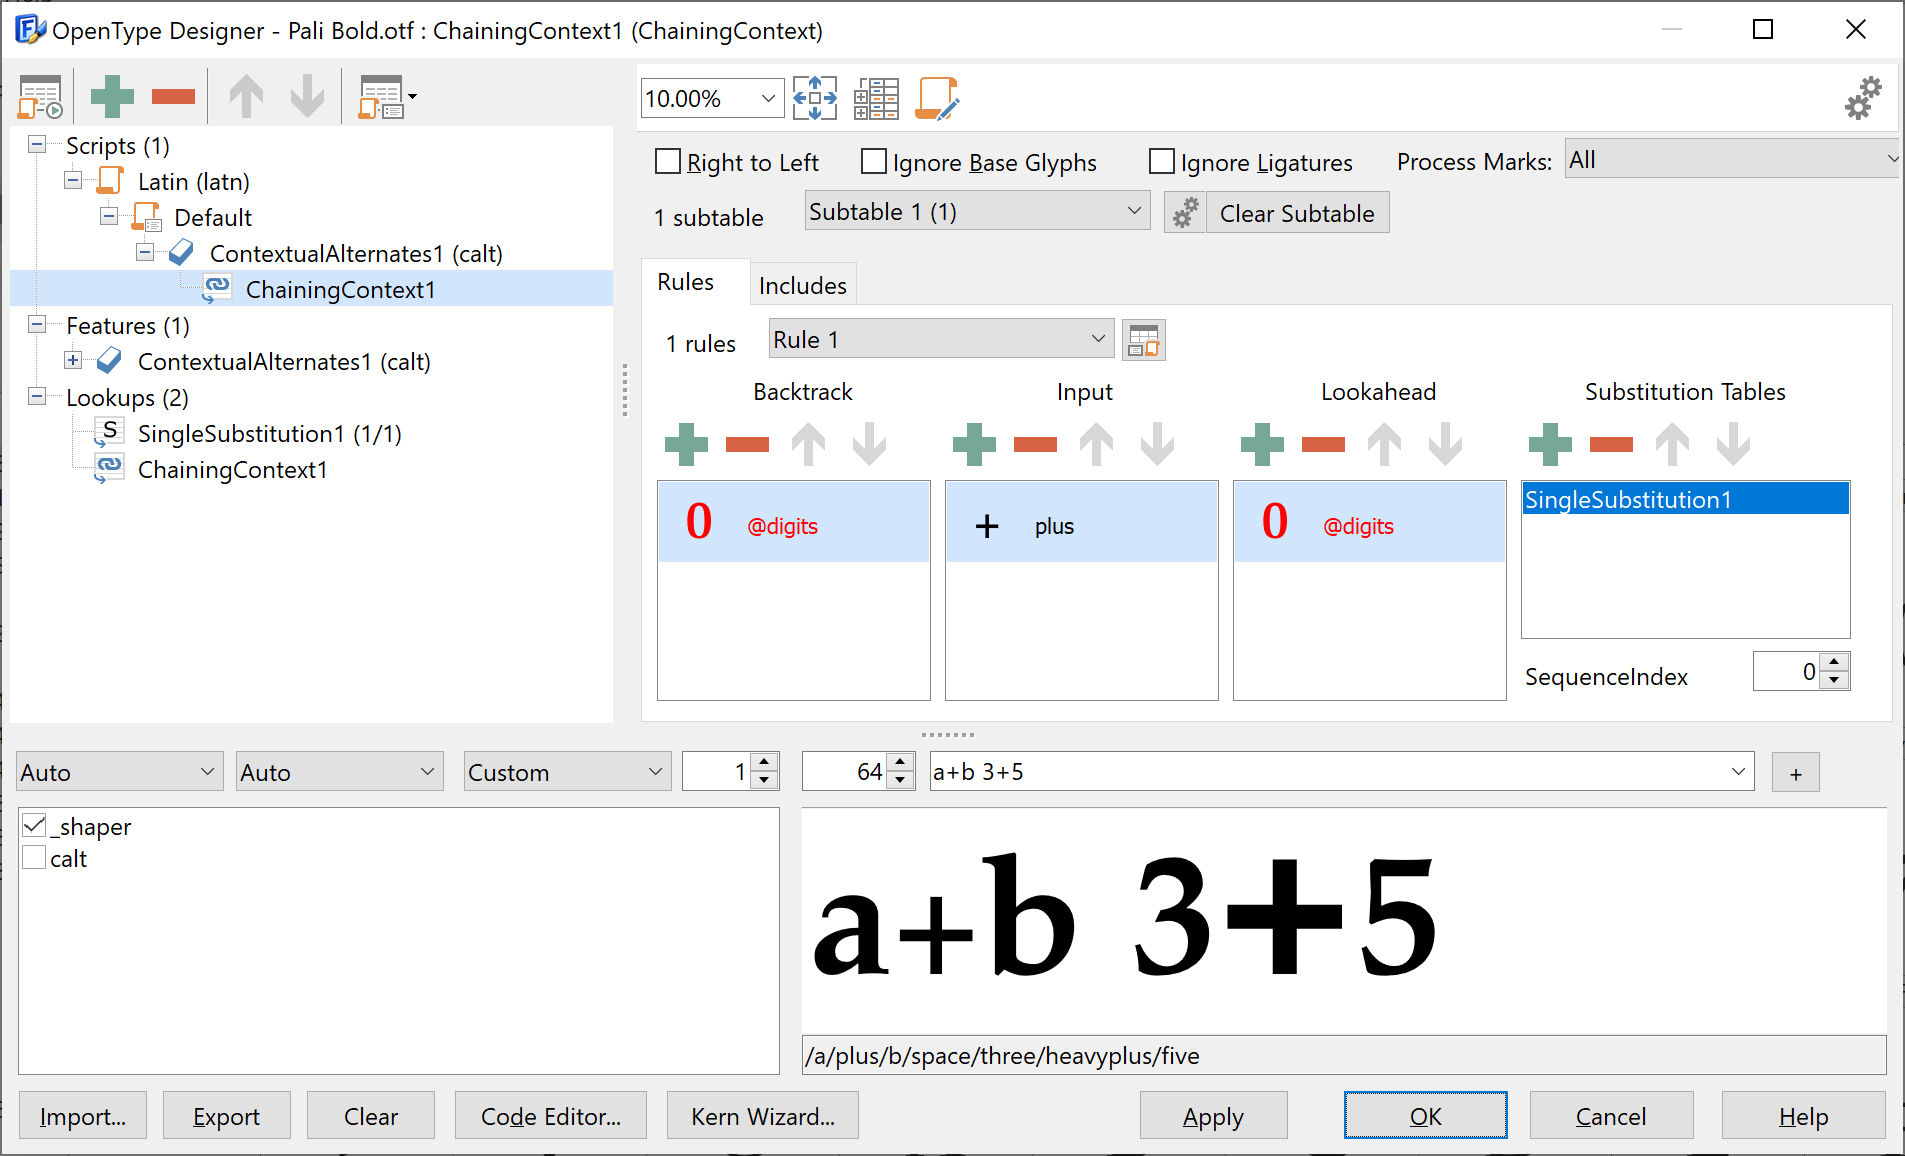Click the zoom-to-fit icon beside zoom box

(x=815, y=98)
